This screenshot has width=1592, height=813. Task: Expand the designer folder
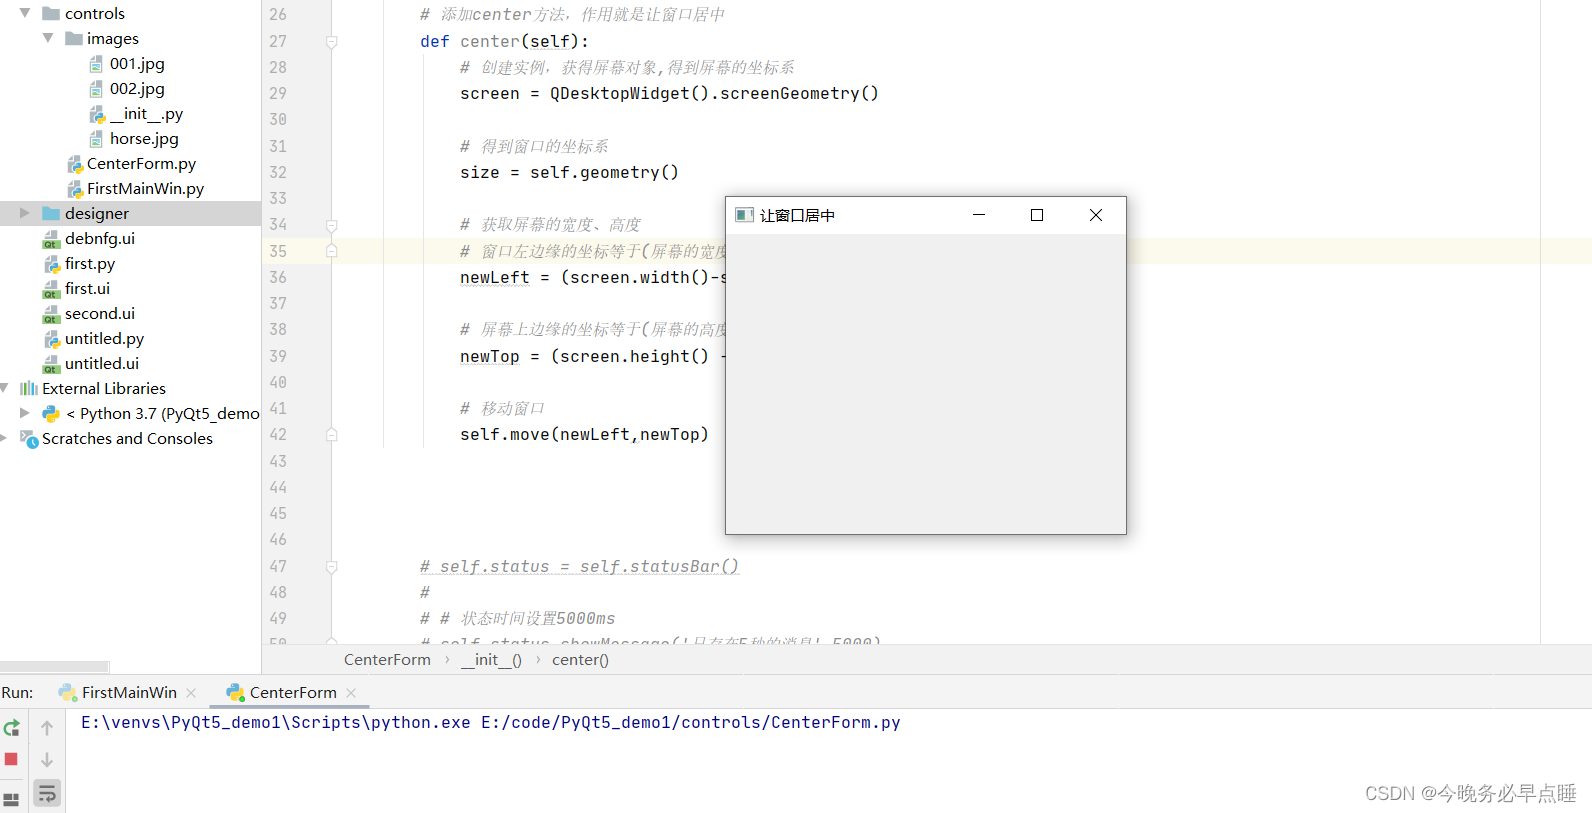coord(25,213)
